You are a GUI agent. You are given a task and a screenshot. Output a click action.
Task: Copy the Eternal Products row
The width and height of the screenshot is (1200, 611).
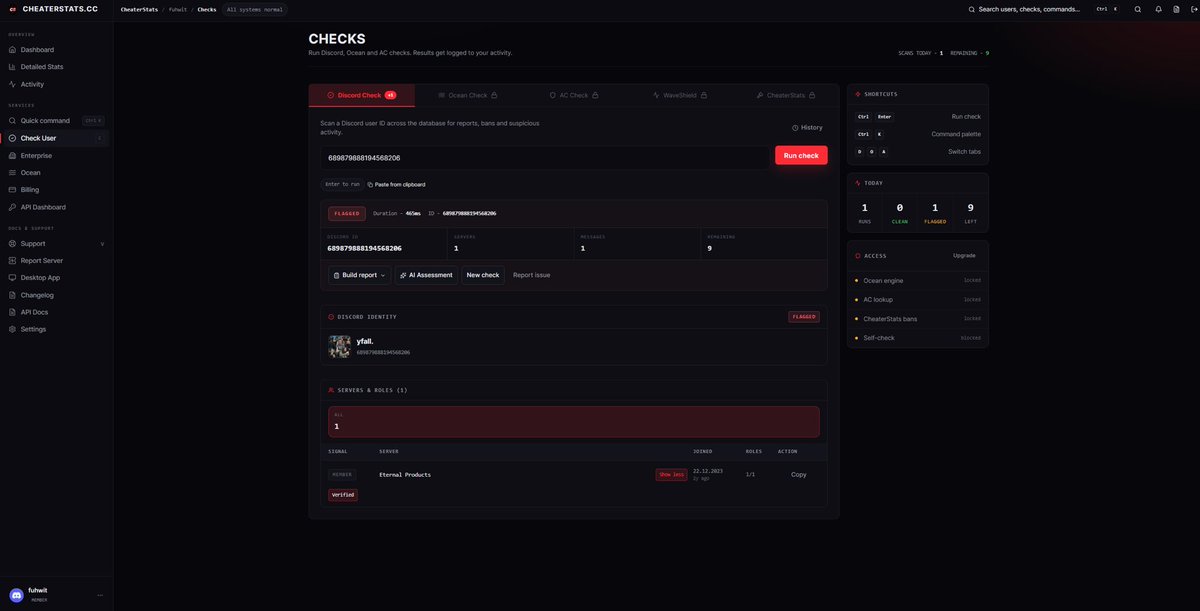click(799, 475)
